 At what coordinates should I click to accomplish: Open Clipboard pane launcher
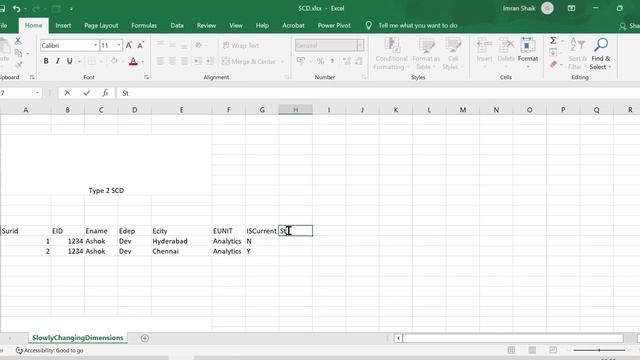[x=32, y=77]
